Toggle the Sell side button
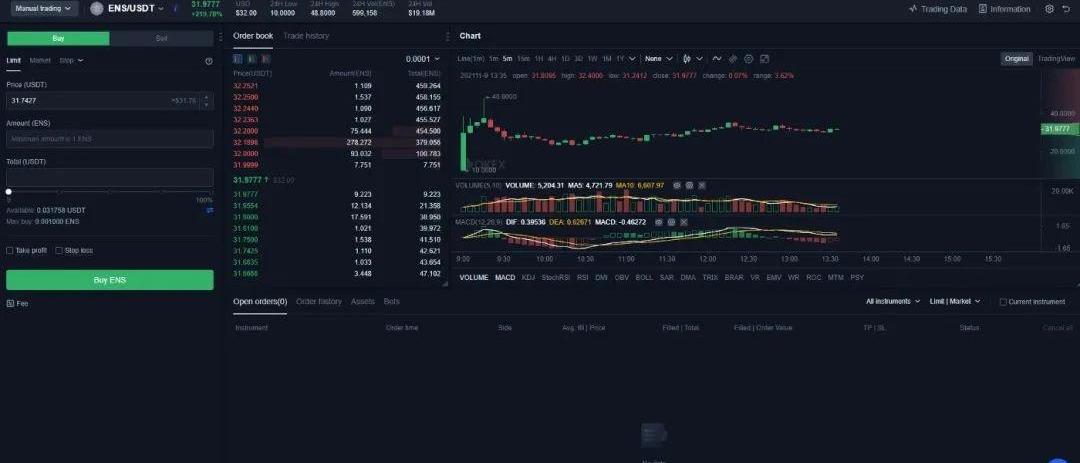 tap(161, 39)
